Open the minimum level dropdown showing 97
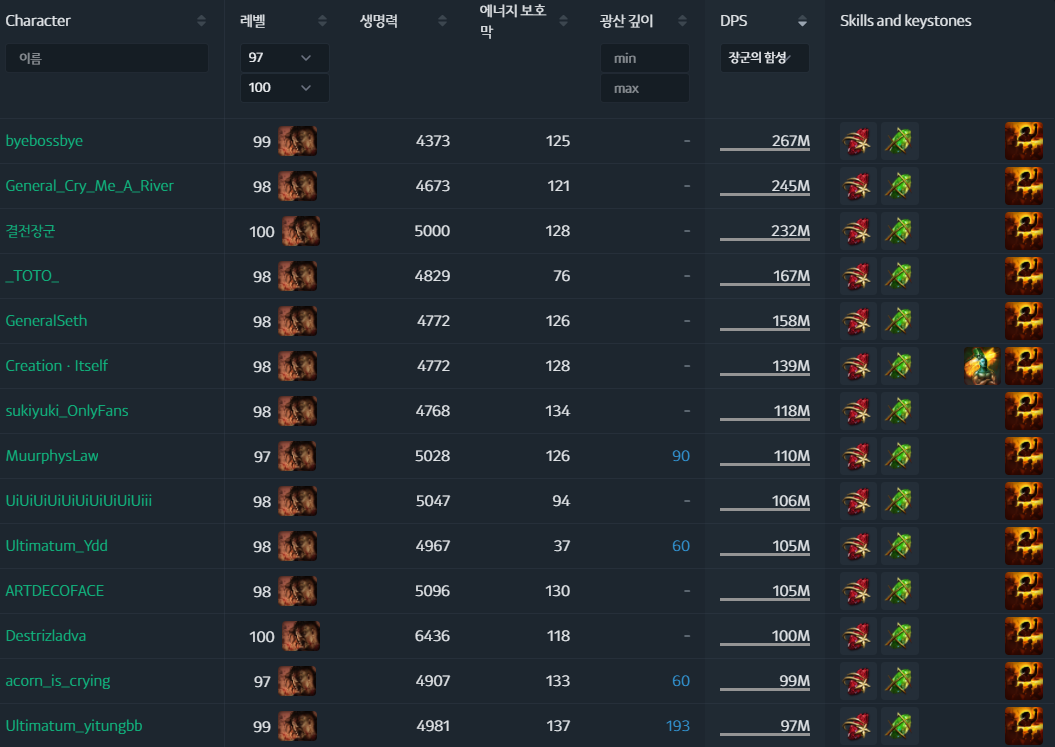The height and width of the screenshot is (747, 1055). pos(285,58)
